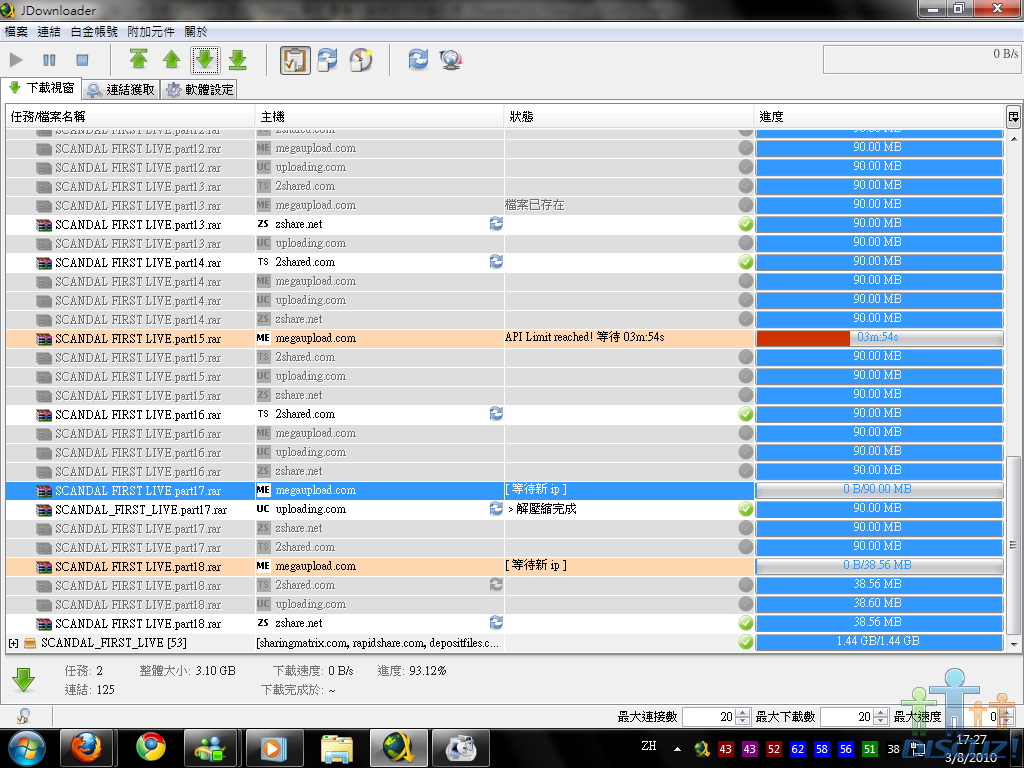Select highlighted part17.rar megaupload.com row
The width and height of the screenshot is (1024, 768).
(x=505, y=490)
